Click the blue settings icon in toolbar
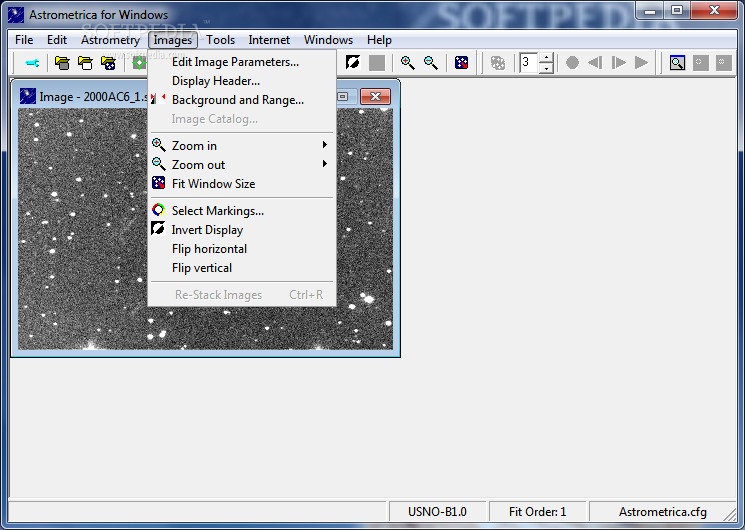745x530 pixels. [x=32, y=63]
